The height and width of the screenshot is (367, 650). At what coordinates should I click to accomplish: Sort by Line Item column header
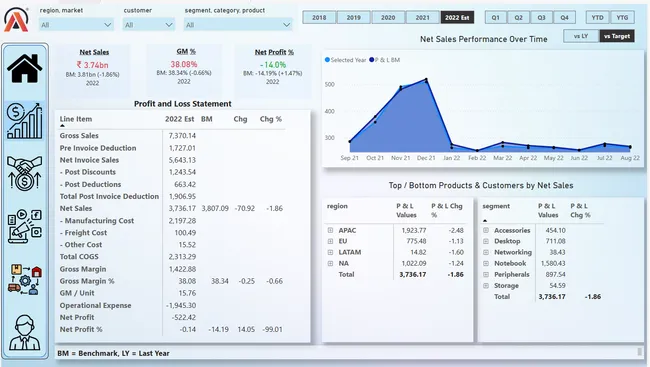coord(76,119)
